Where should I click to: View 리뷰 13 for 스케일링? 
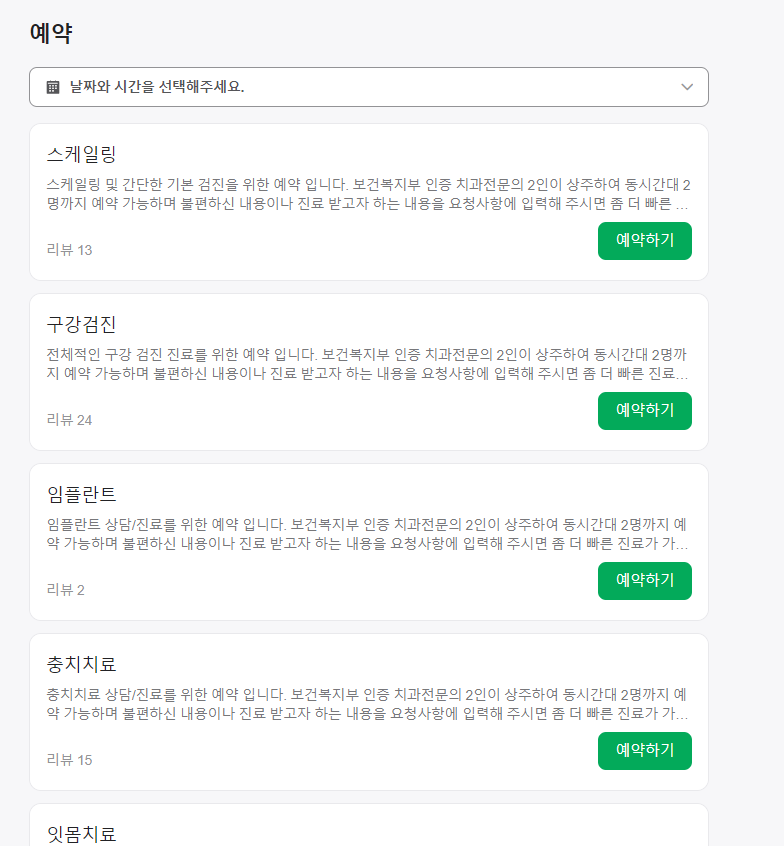coord(70,250)
